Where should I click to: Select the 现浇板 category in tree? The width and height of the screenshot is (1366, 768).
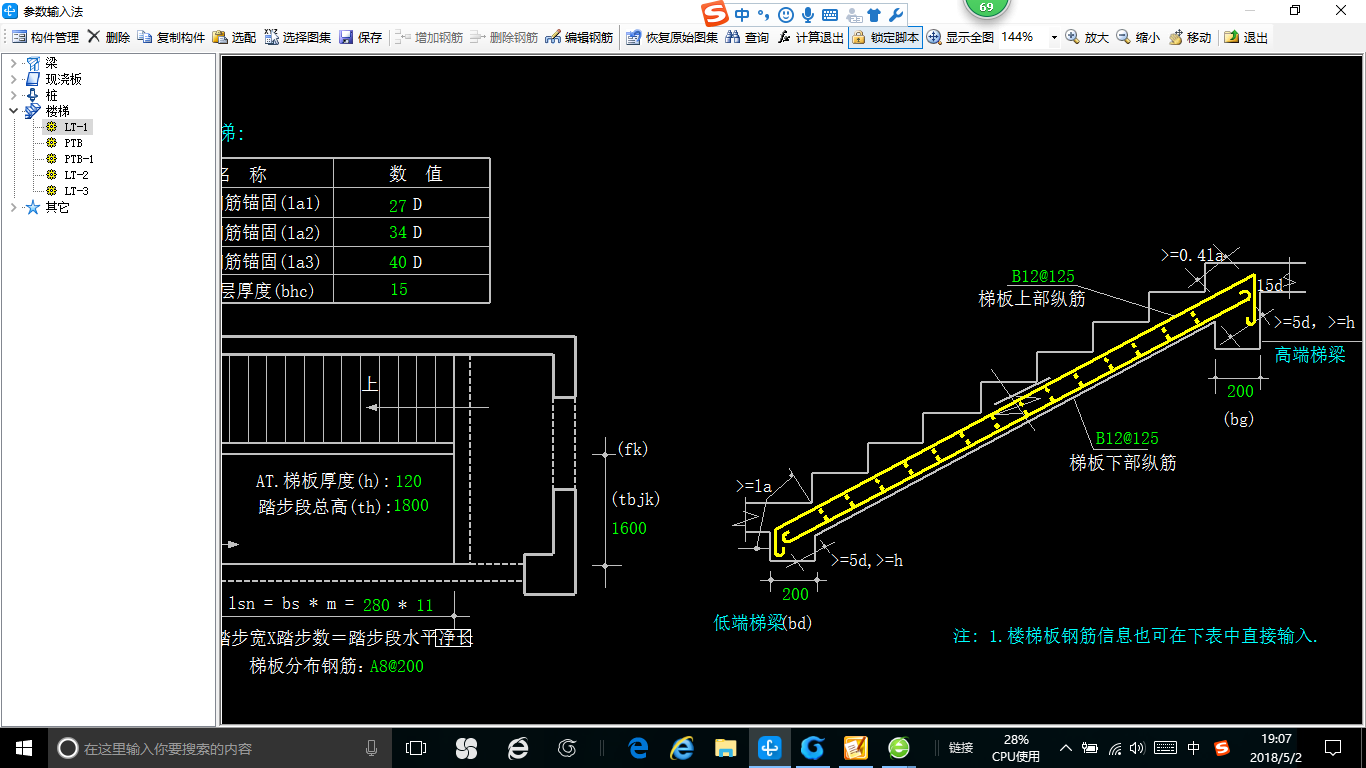click(63, 79)
